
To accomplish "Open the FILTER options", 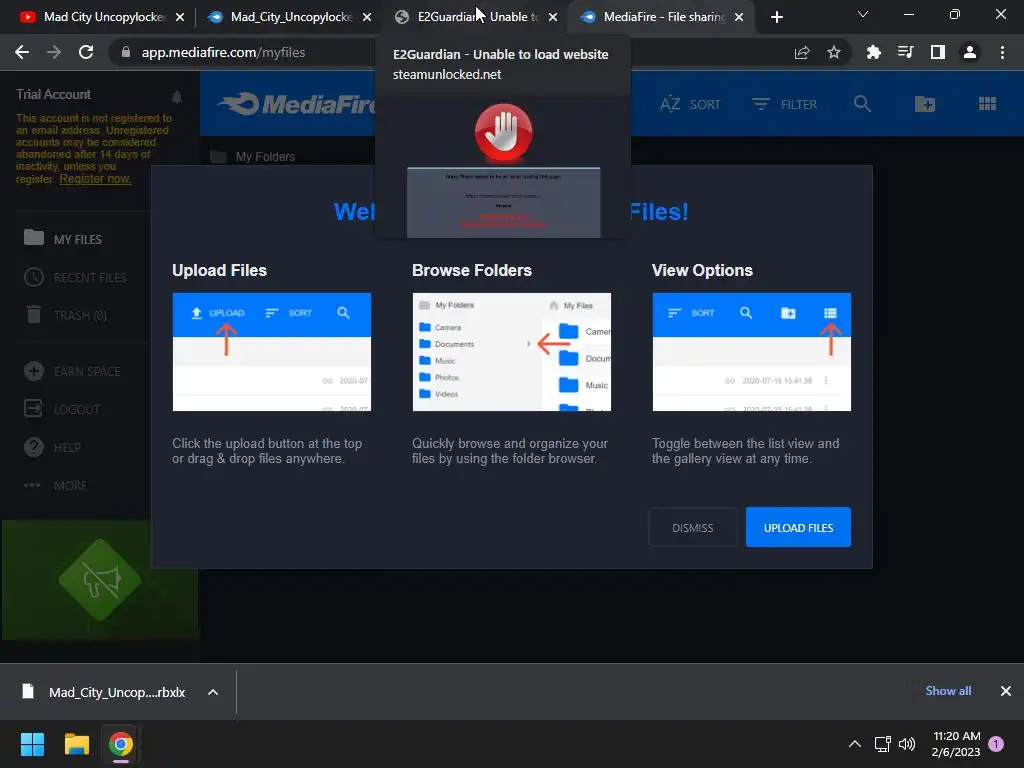I will [x=784, y=104].
